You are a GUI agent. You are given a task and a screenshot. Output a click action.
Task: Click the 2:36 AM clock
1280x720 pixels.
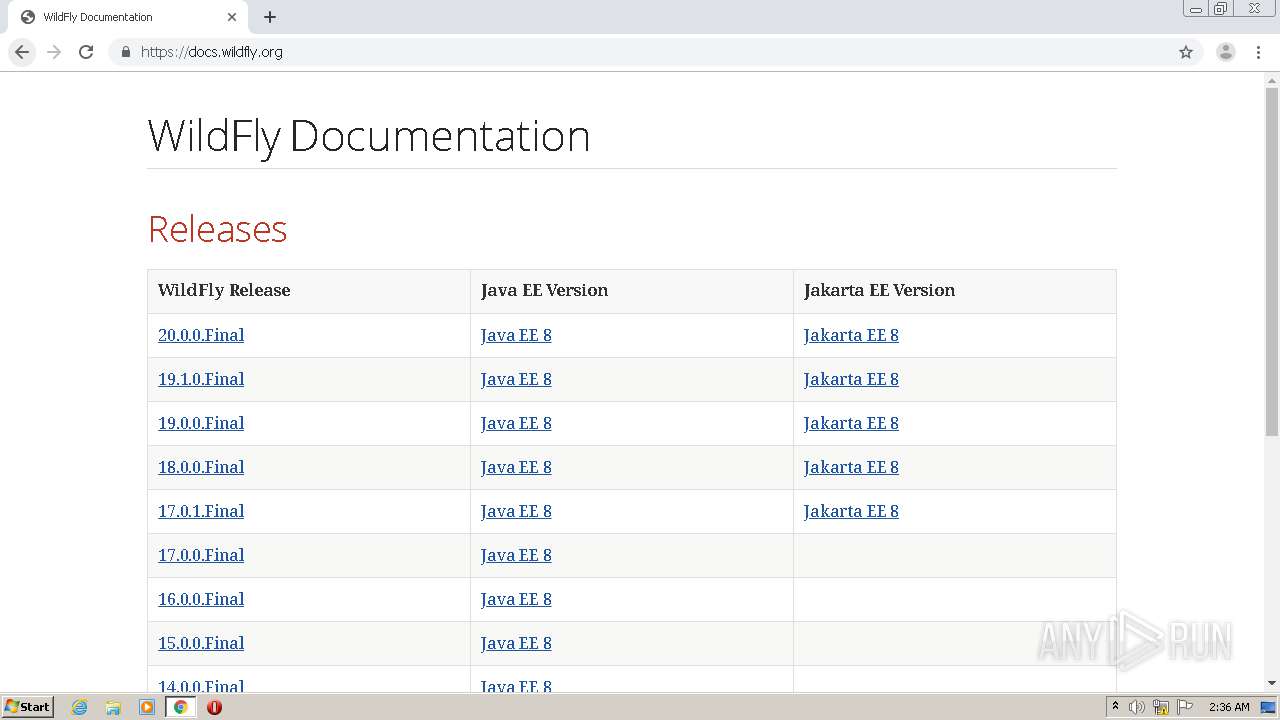point(1229,707)
